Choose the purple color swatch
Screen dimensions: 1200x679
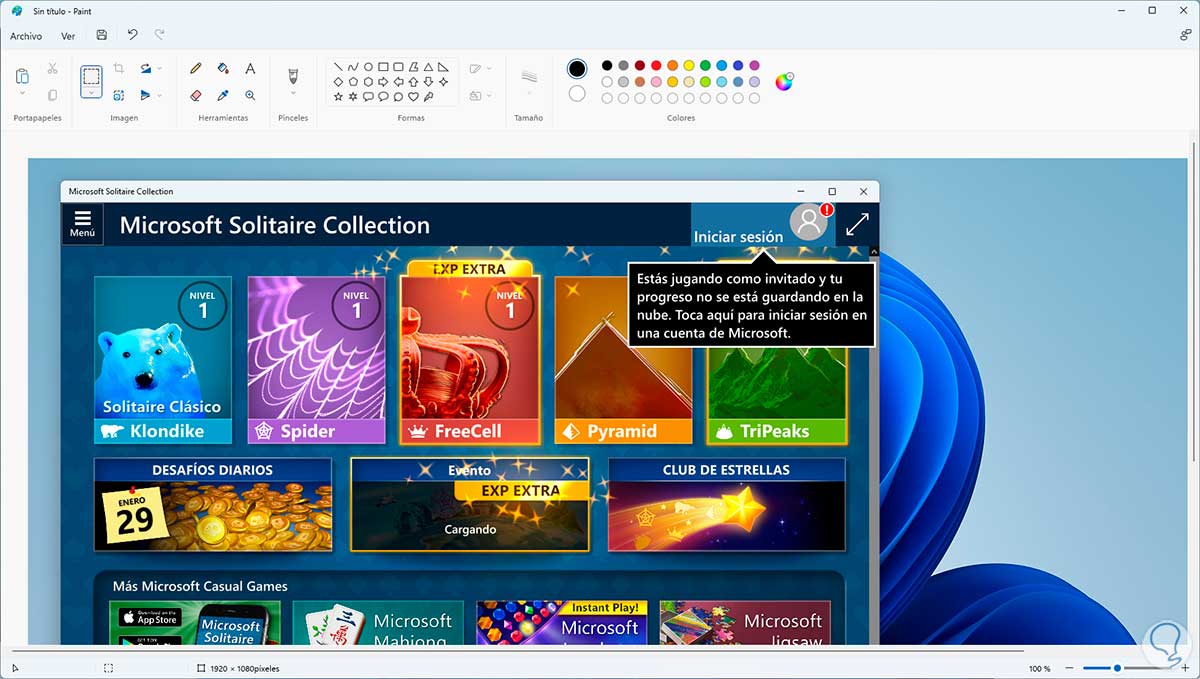tap(754, 65)
